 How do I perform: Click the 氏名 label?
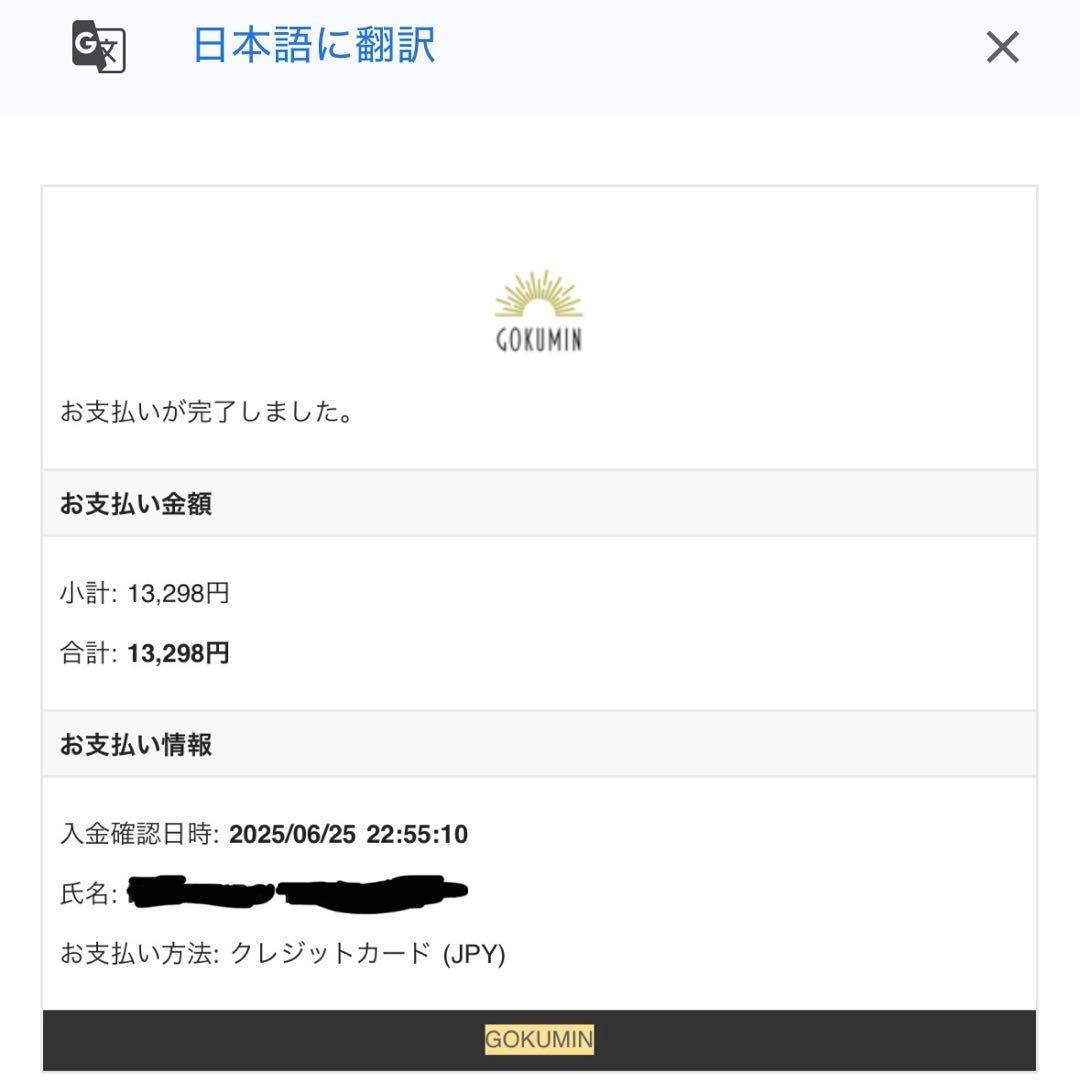[x=88, y=894]
